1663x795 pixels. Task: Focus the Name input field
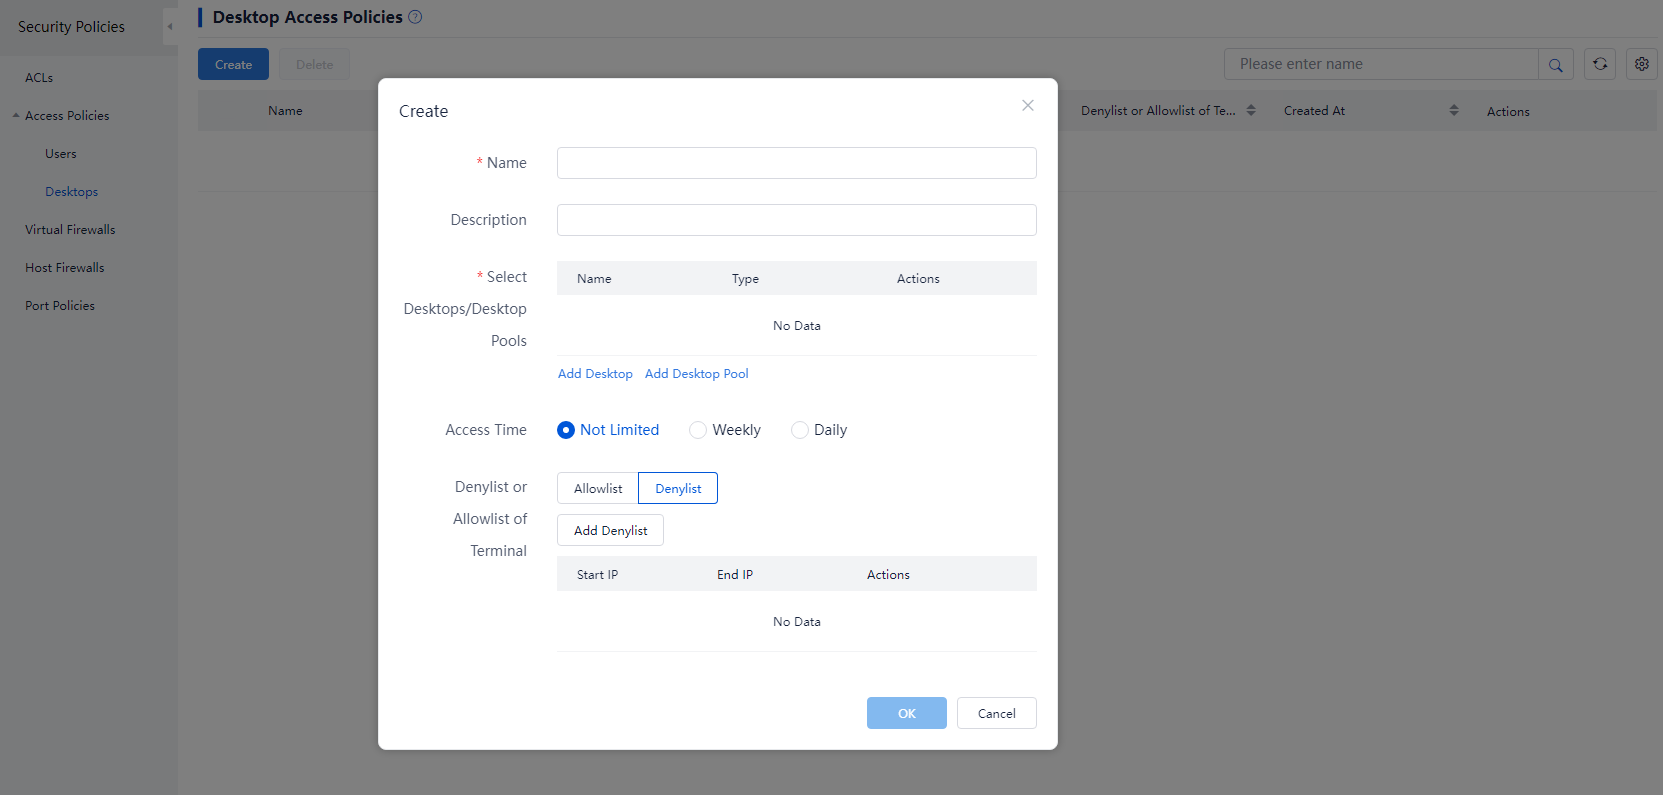pos(797,163)
